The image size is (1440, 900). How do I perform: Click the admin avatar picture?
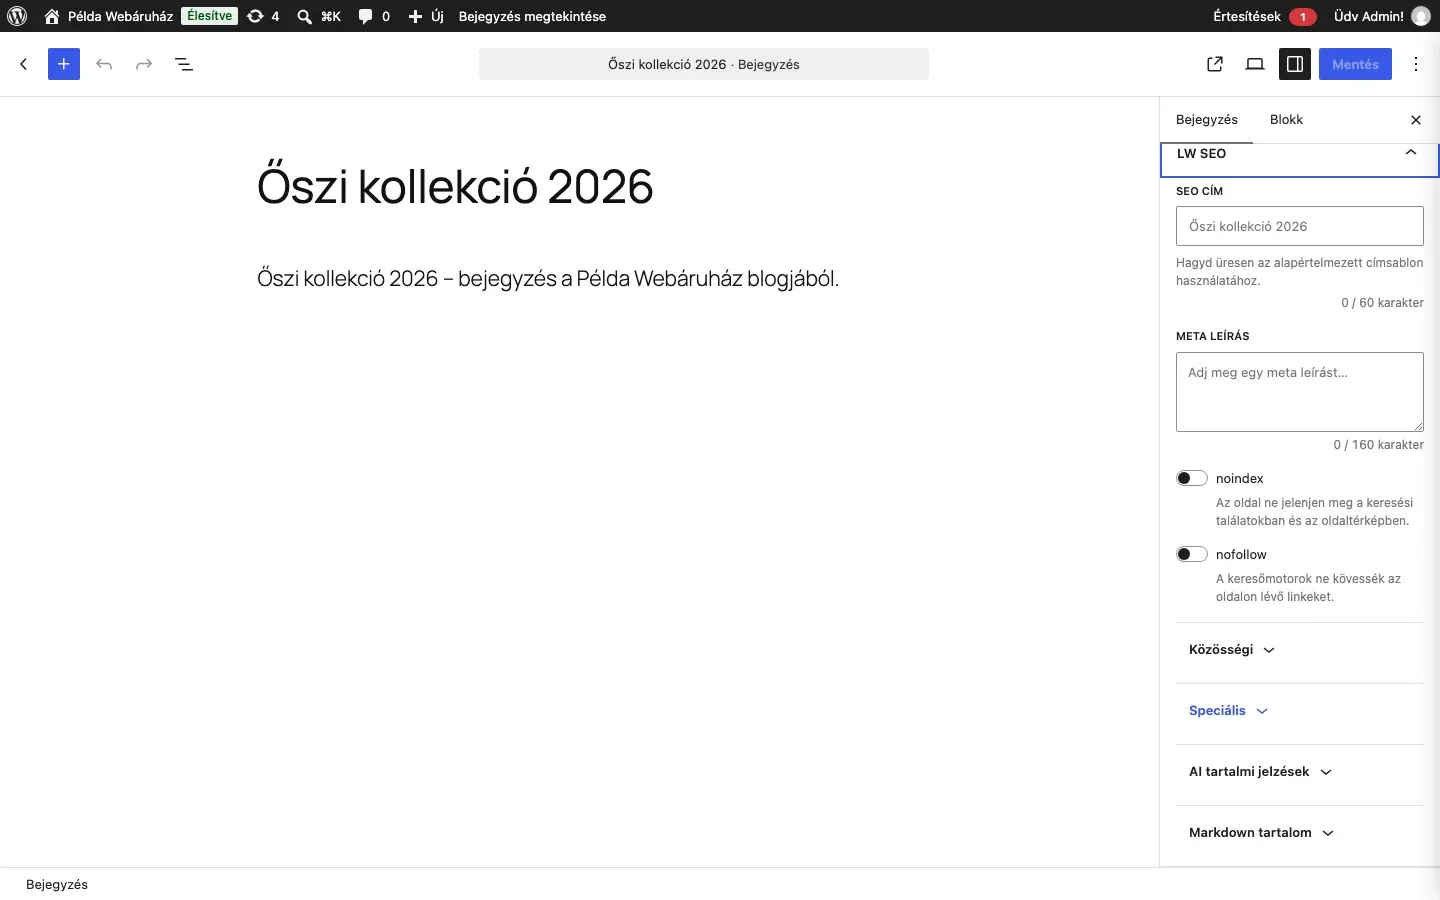tap(1421, 16)
